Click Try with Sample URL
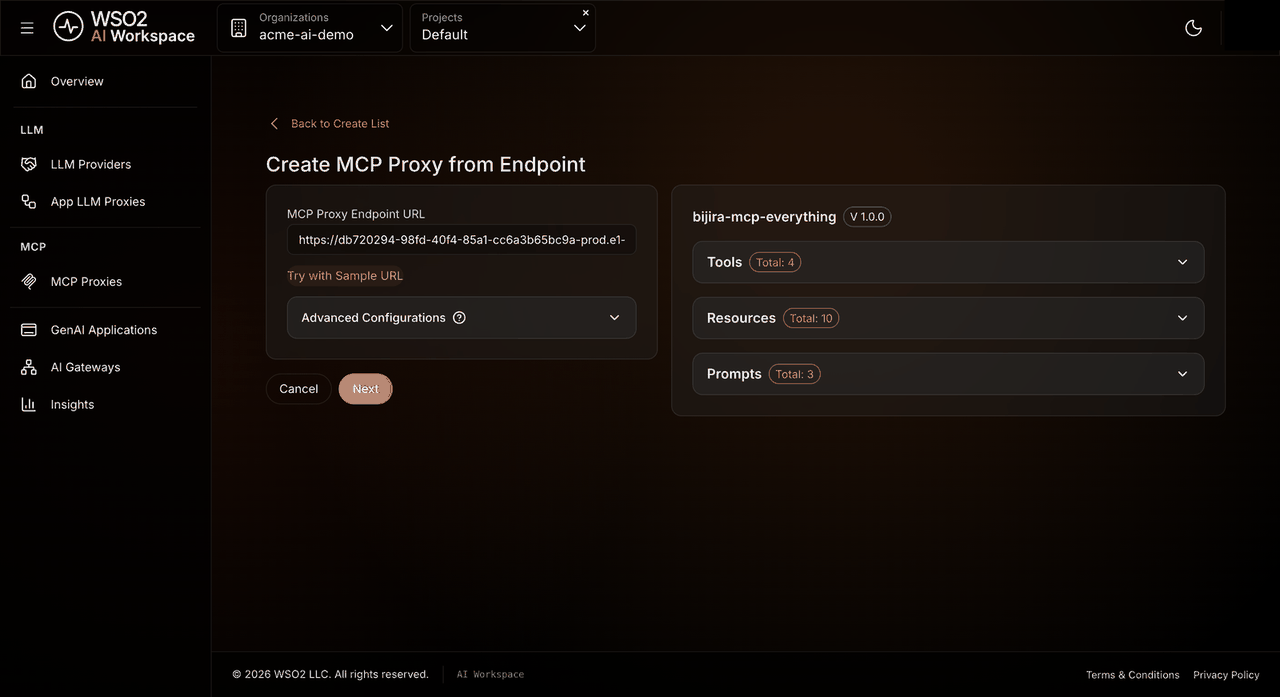Viewport: 1280px width, 697px height. click(345, 276)
